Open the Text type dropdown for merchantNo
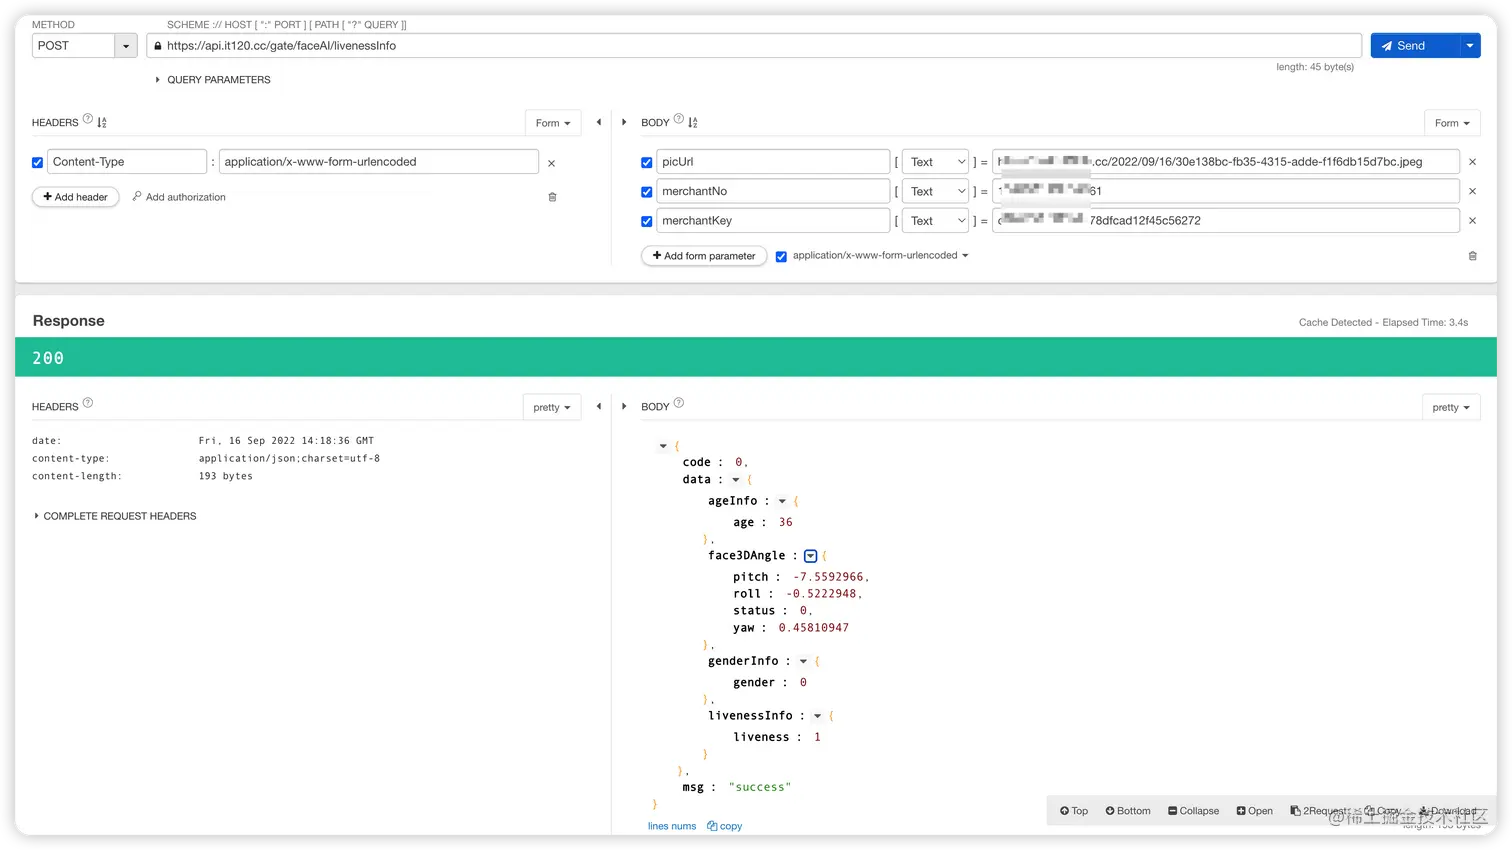Screen dimensions: 1512x850 pos(936,191)
